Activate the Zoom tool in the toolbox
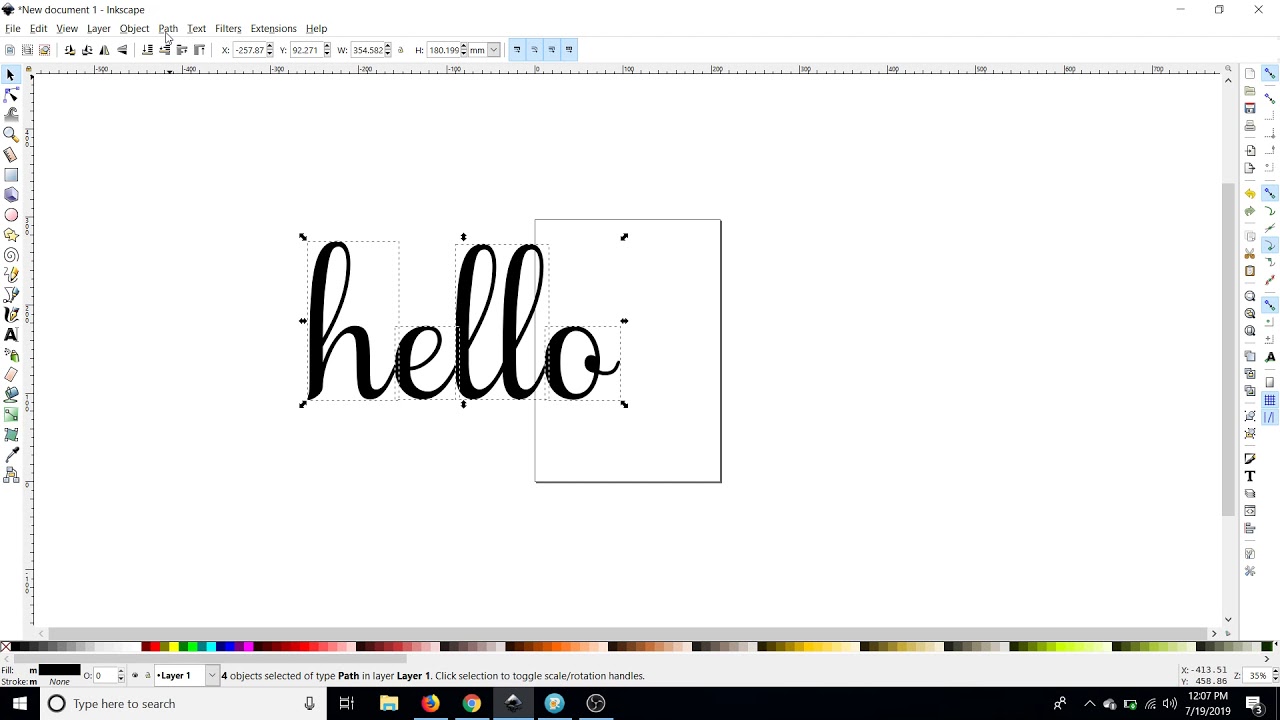 pyautogui.click(x=11, y=135)
